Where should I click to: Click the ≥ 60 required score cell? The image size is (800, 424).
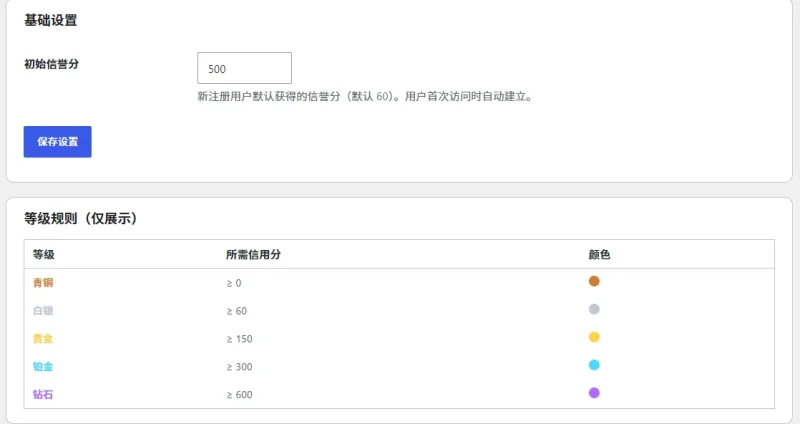pyautogui.click(x=237, y=311)
